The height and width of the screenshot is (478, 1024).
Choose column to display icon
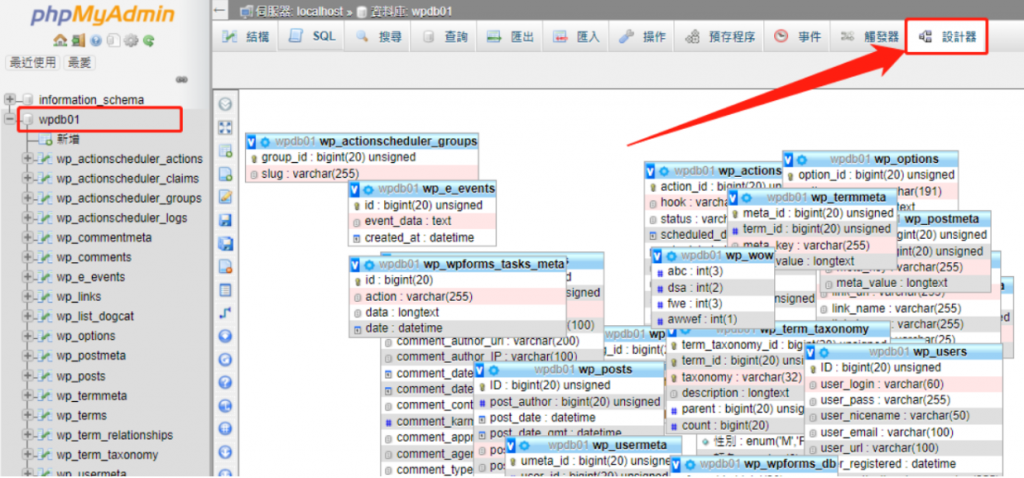click(225, 336)
